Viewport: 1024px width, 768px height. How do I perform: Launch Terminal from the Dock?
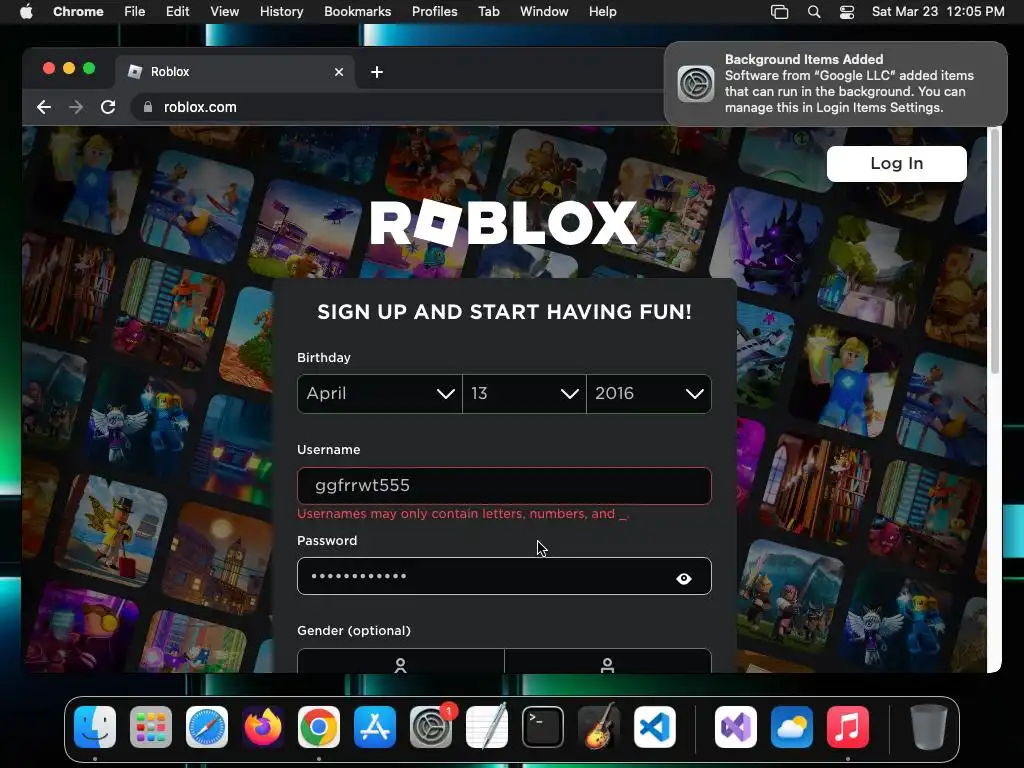tap(543, 727)
